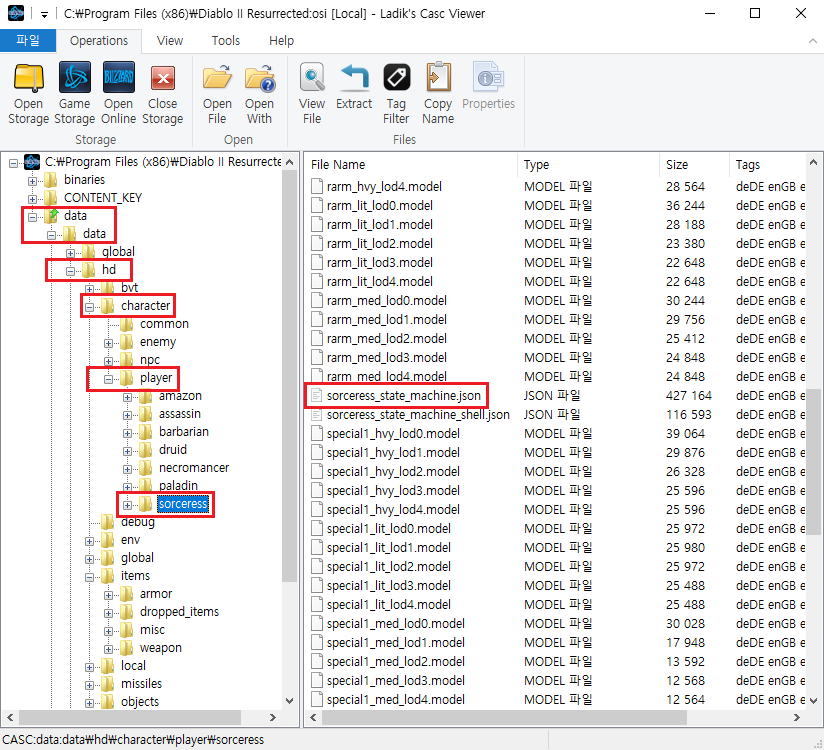Open the Help ribbon tab
824x750 pixels.
point(281,40)
